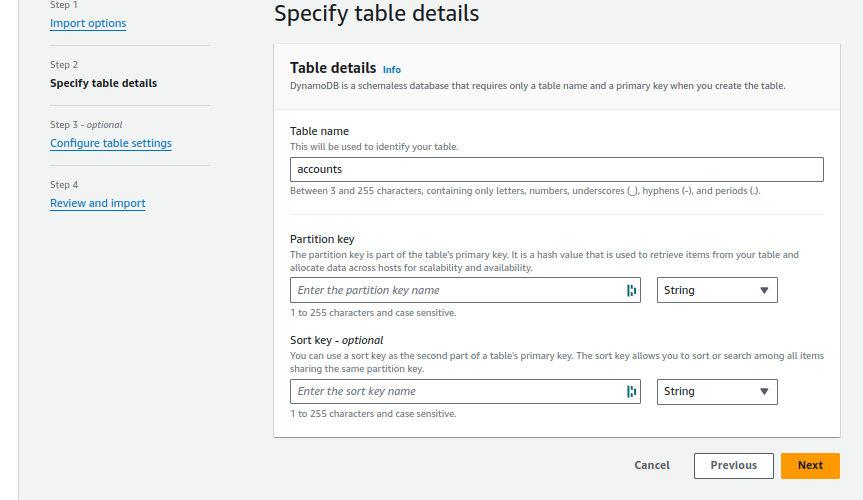Viewport: 863px width, 500px height.
Task: Click the Next button
Action: pos(810,465)
